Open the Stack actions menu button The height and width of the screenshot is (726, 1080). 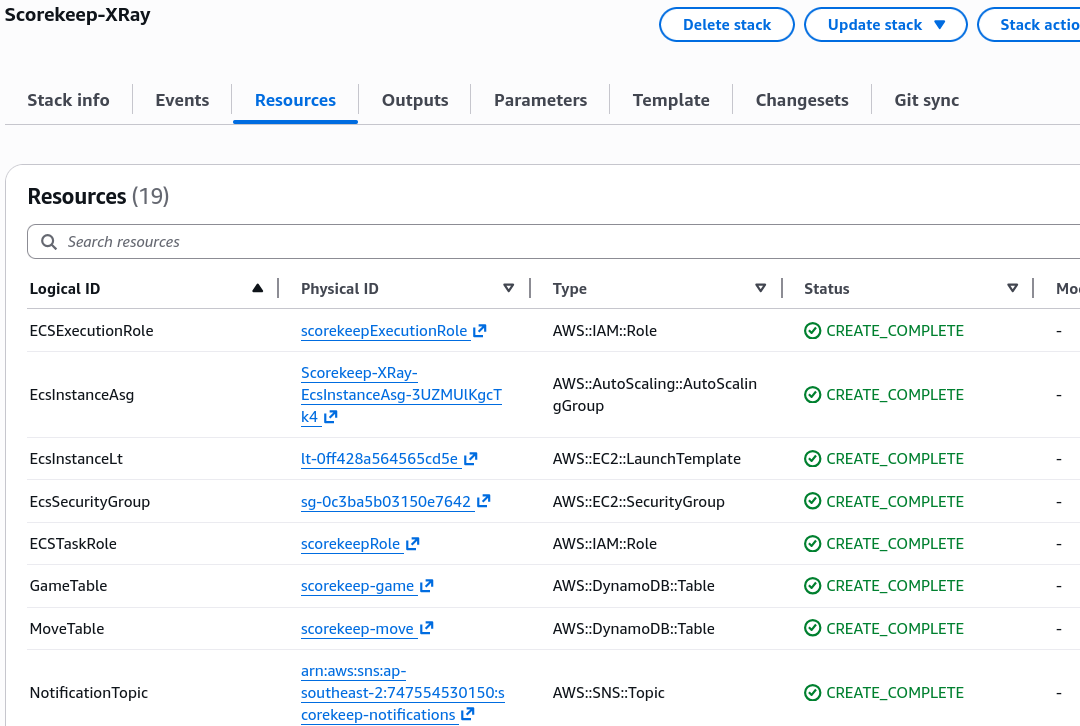click(1030, 25)
